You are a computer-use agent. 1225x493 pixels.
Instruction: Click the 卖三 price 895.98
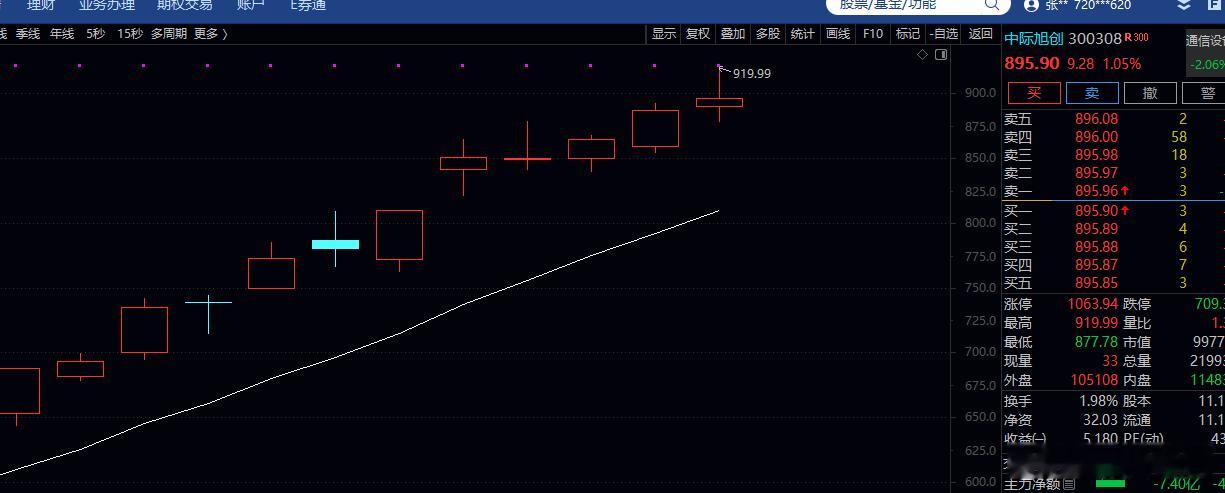tap(1096, 155)
